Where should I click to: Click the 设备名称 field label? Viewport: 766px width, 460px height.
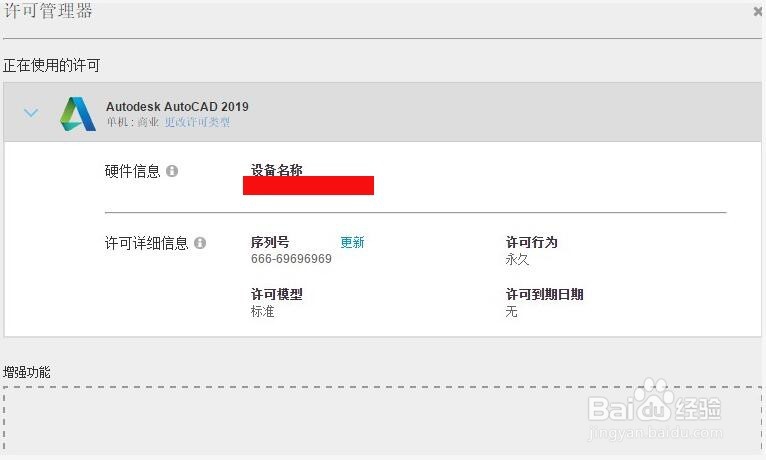point(276,170)
